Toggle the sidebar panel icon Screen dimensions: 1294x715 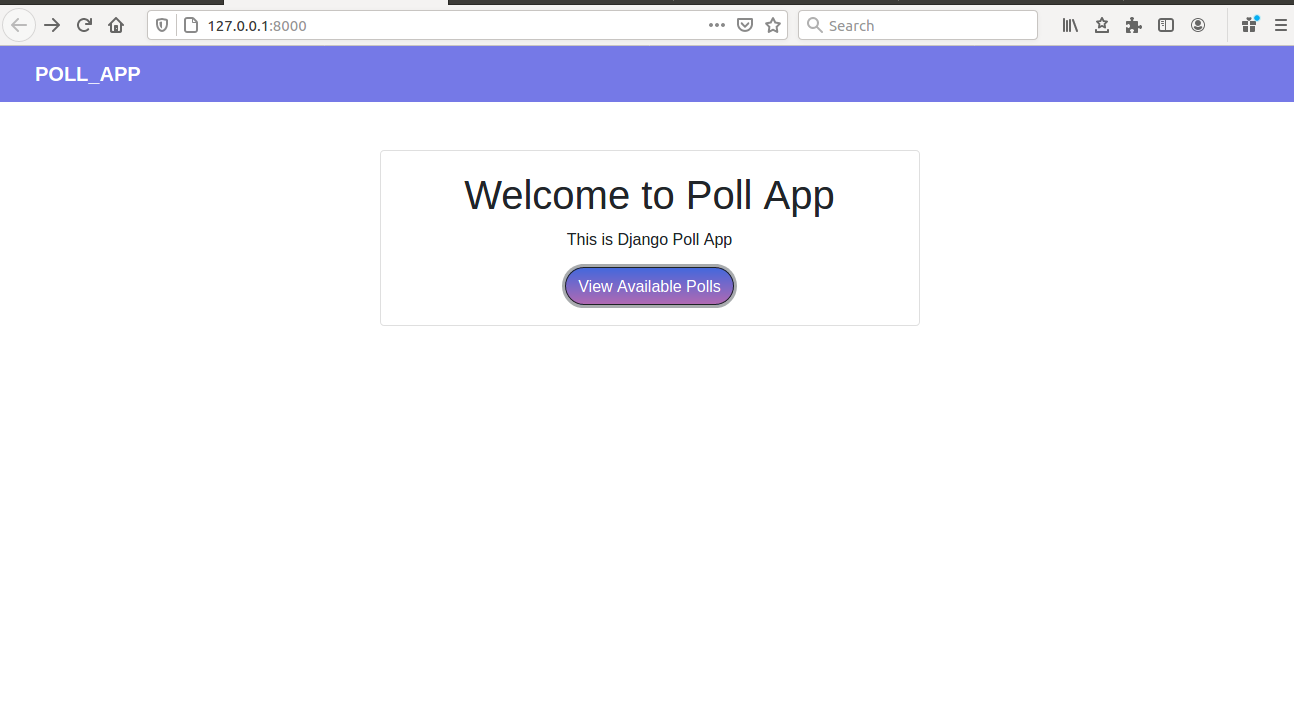click(x=1166, y=25)
